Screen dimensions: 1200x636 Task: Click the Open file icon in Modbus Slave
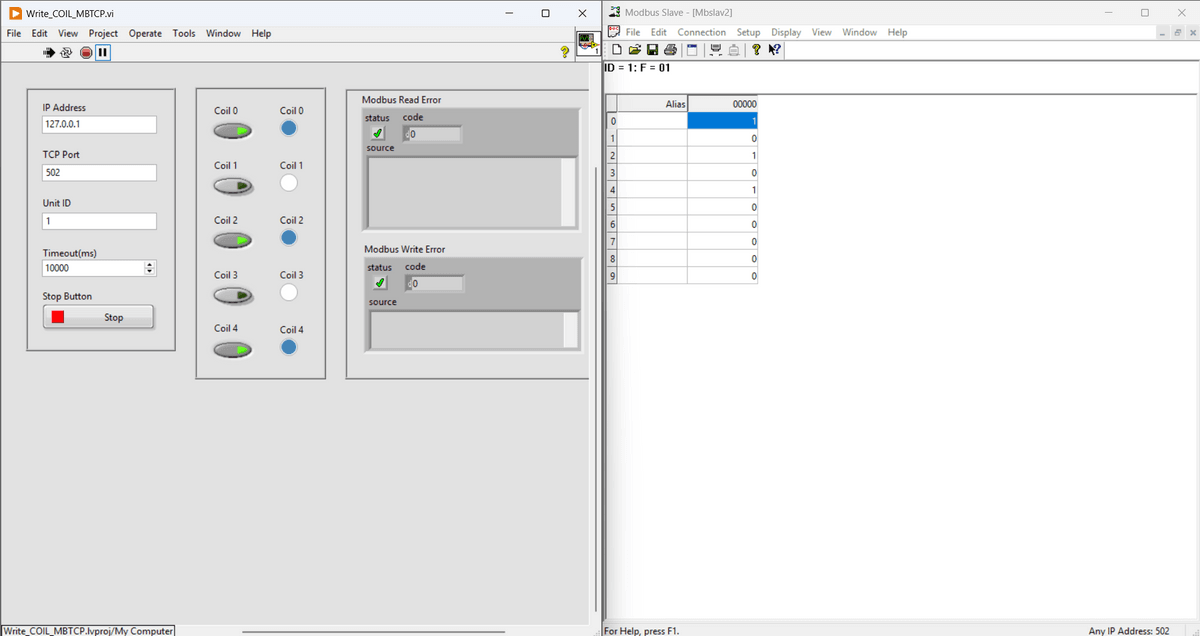[635, 50]
